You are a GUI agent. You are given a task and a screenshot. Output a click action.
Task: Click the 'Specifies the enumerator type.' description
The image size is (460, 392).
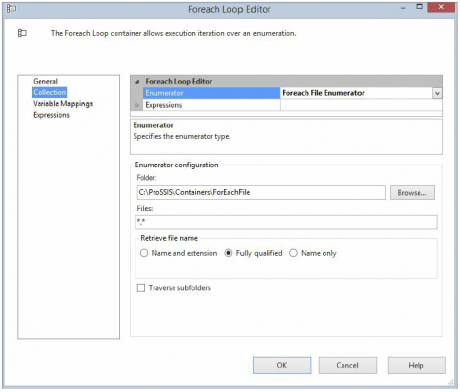(182, 136)
